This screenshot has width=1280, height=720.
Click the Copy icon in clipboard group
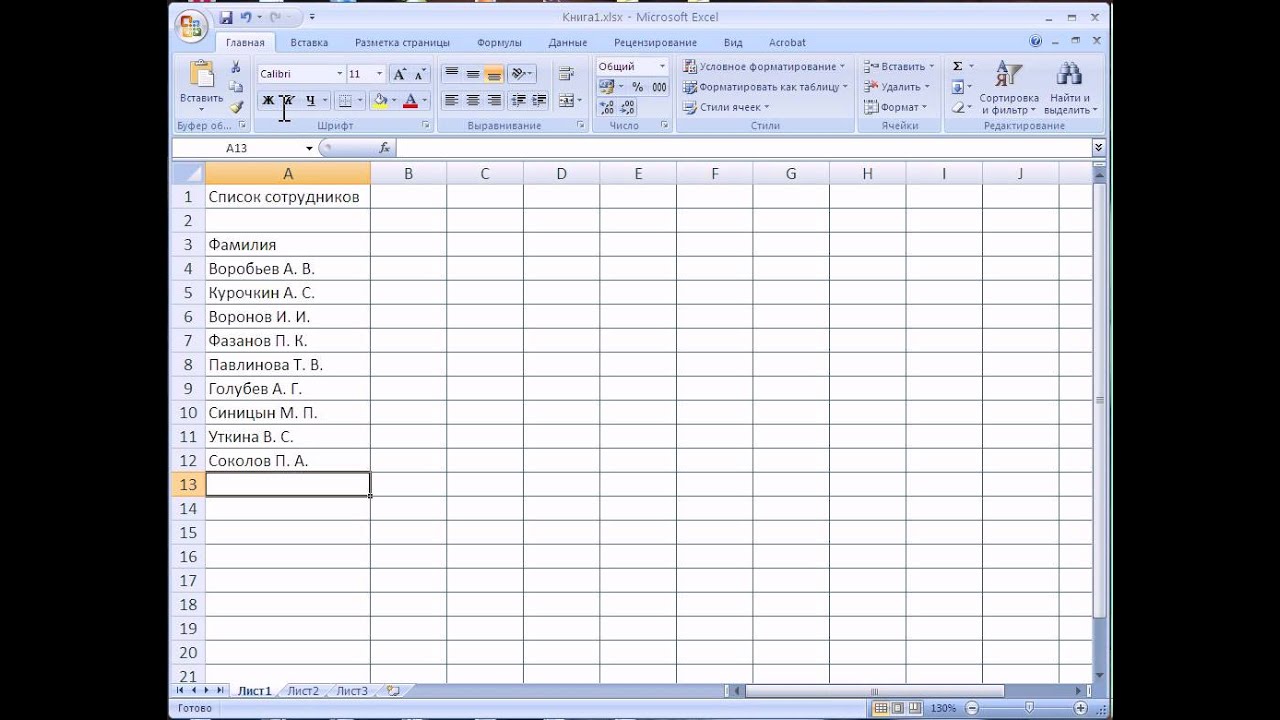pyautogui.click(x=236, y=87)
